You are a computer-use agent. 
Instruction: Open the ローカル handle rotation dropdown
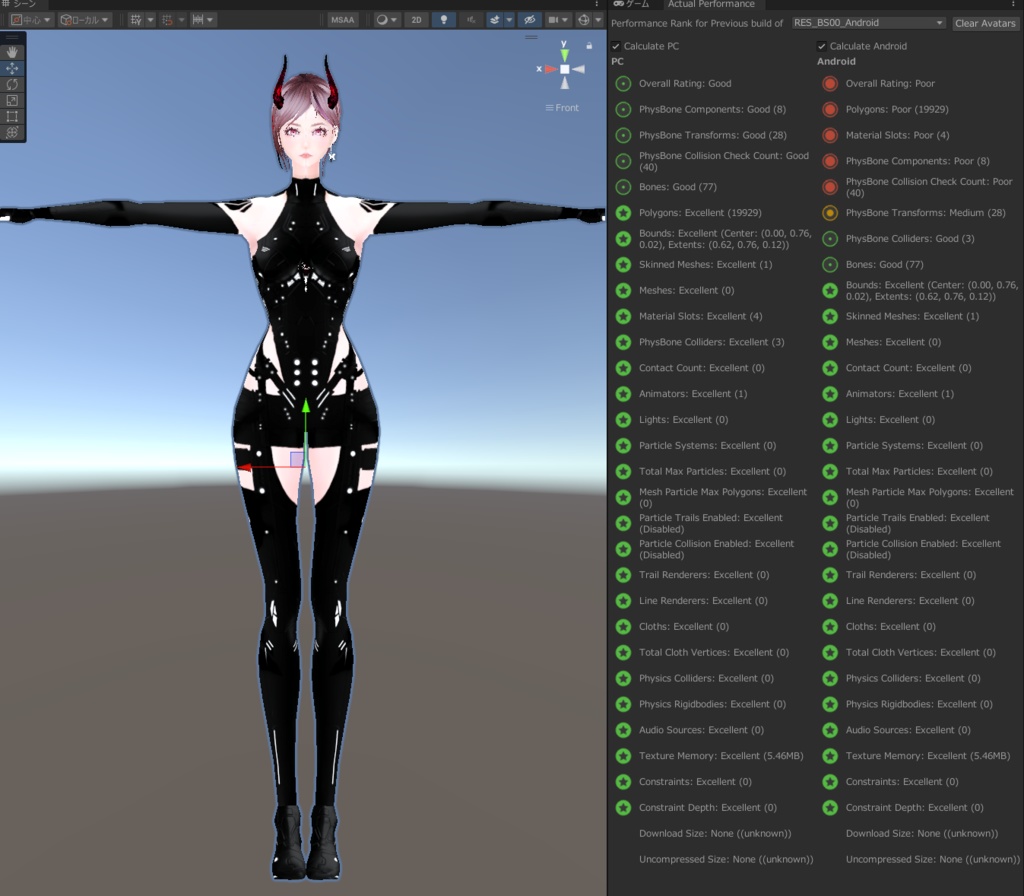(84, 20)
